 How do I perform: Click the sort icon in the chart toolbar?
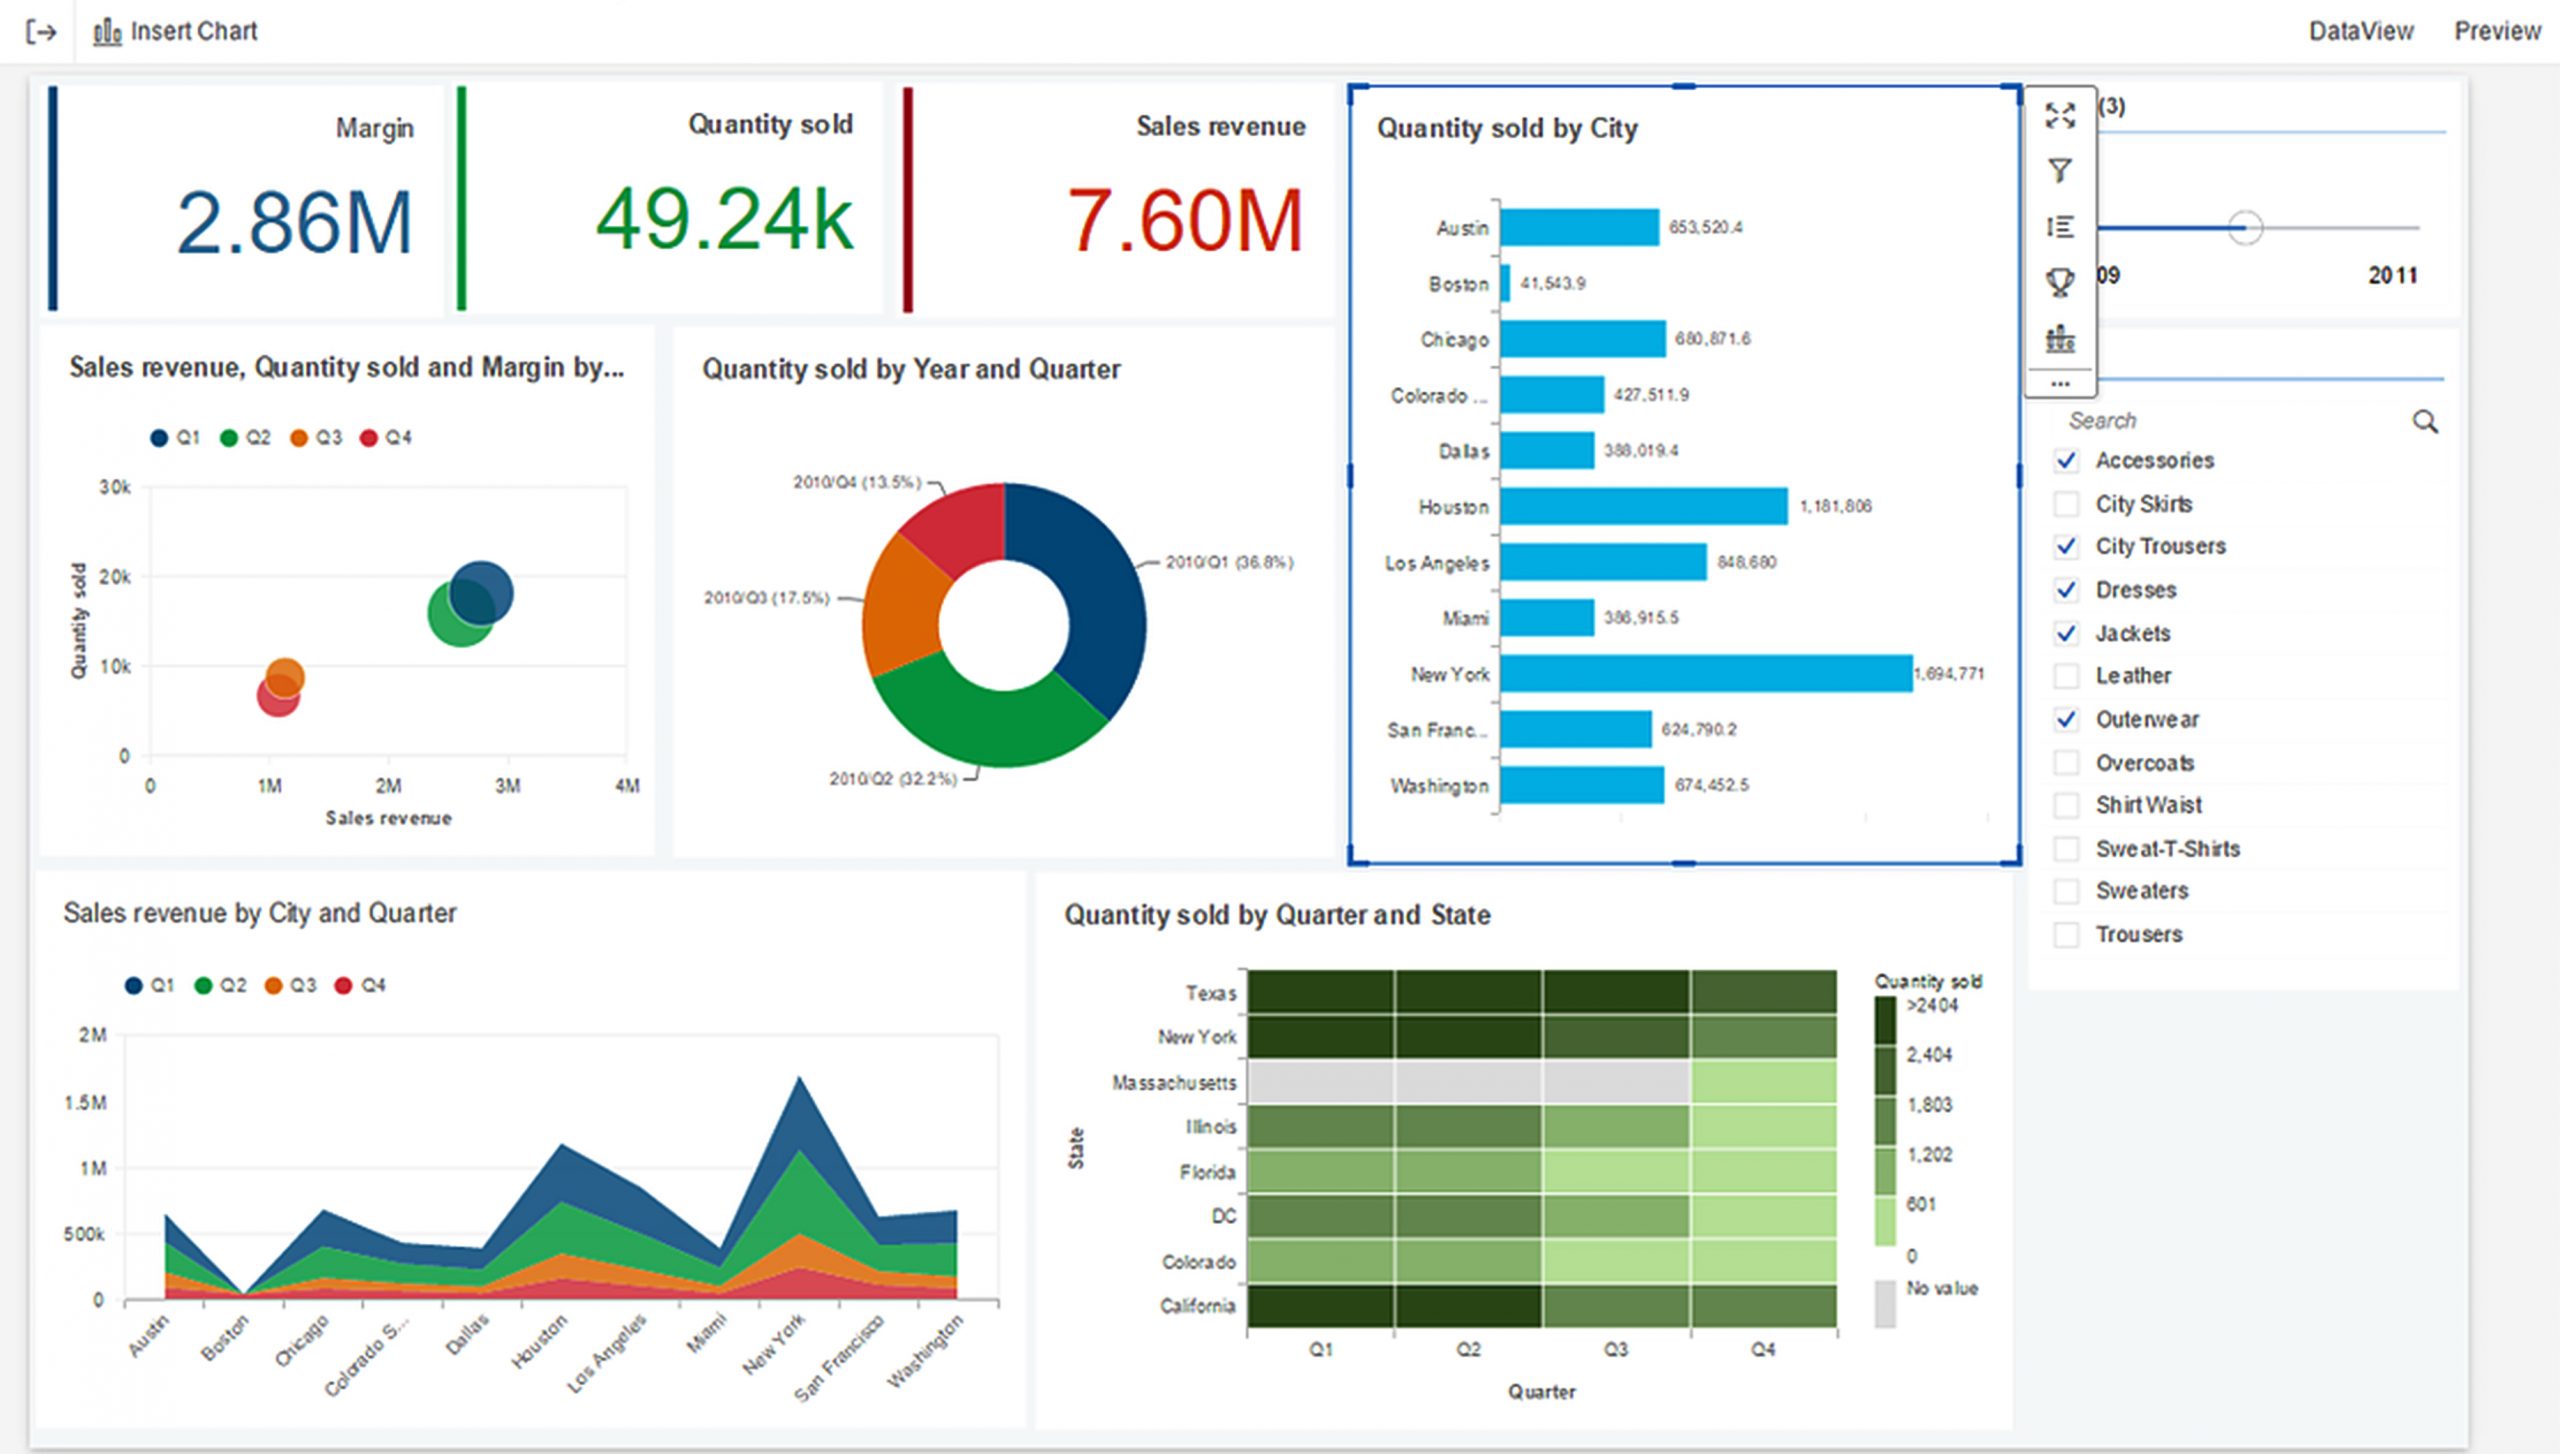(2060, 226)
